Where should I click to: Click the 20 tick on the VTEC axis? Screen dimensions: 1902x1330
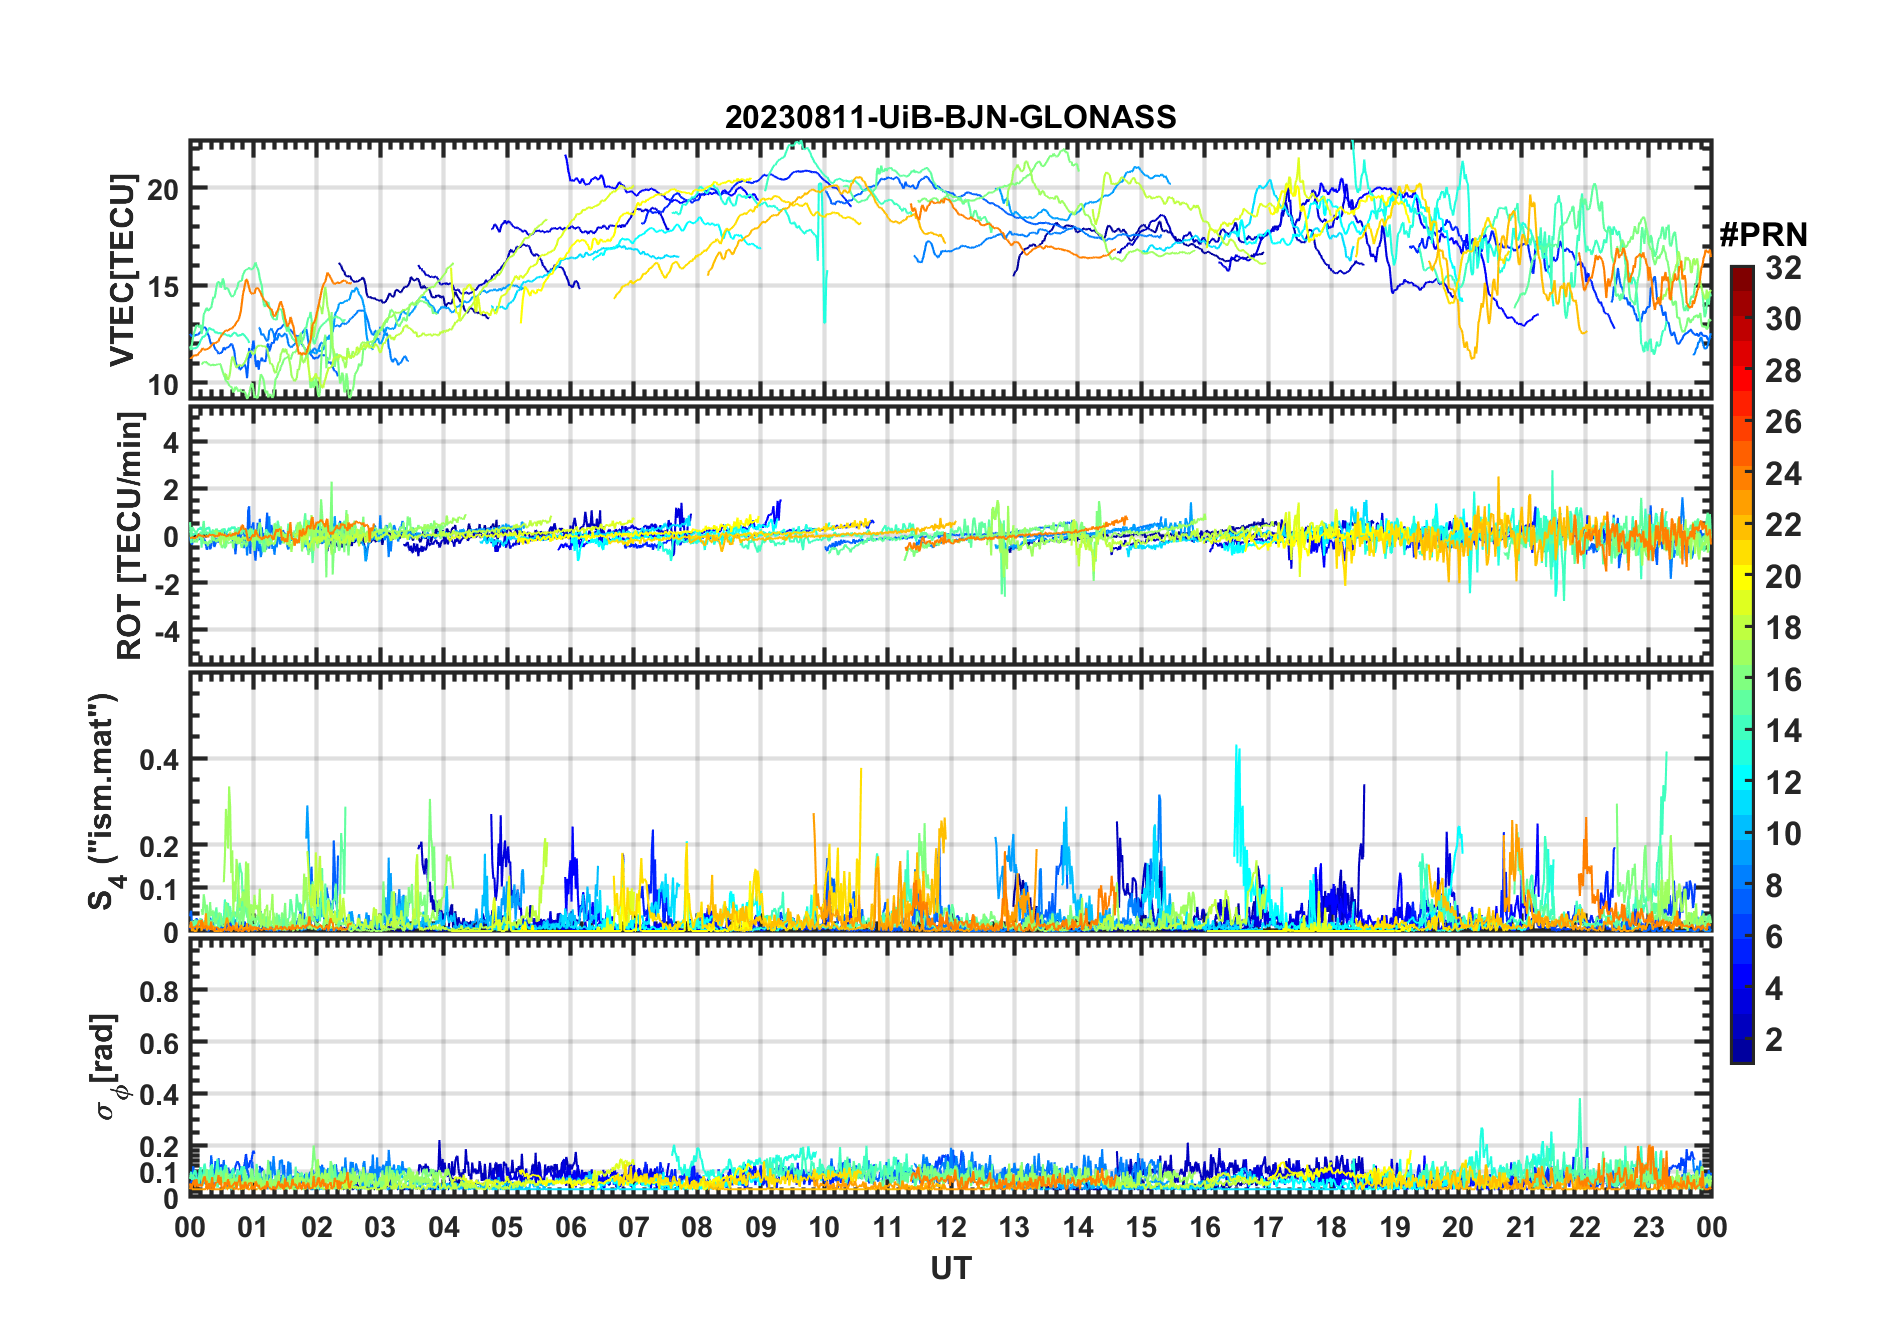(x=163, y=189)
